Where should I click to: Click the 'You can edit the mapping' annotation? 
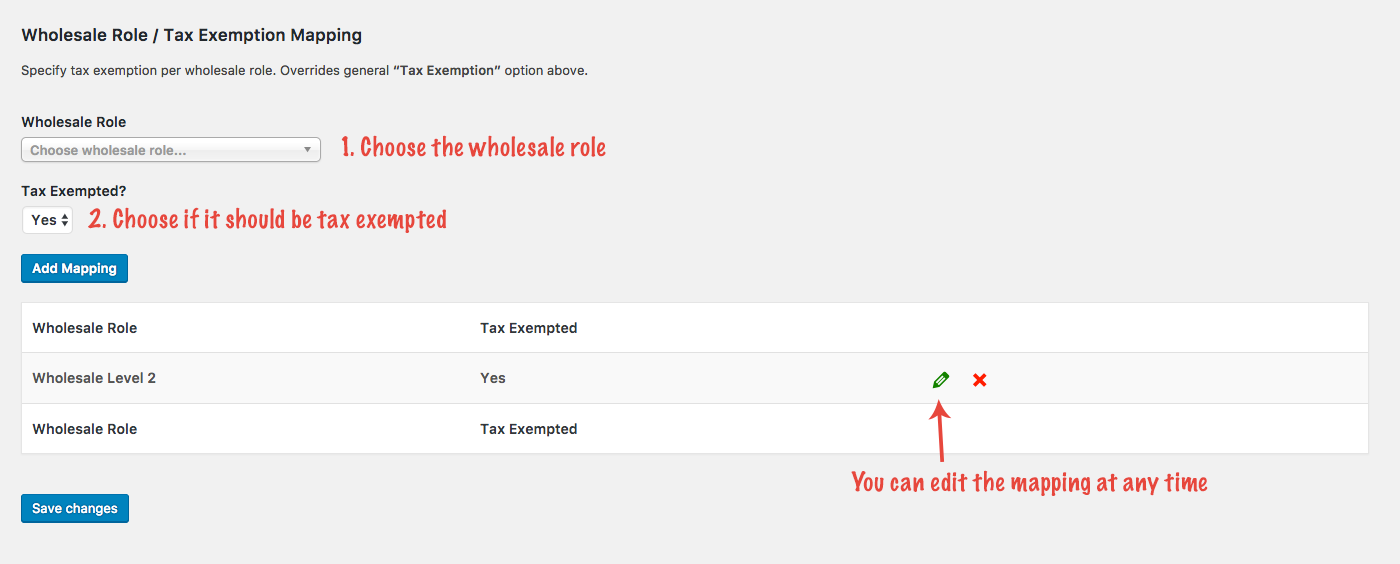pyautogui.click(x=1029, y=483)
